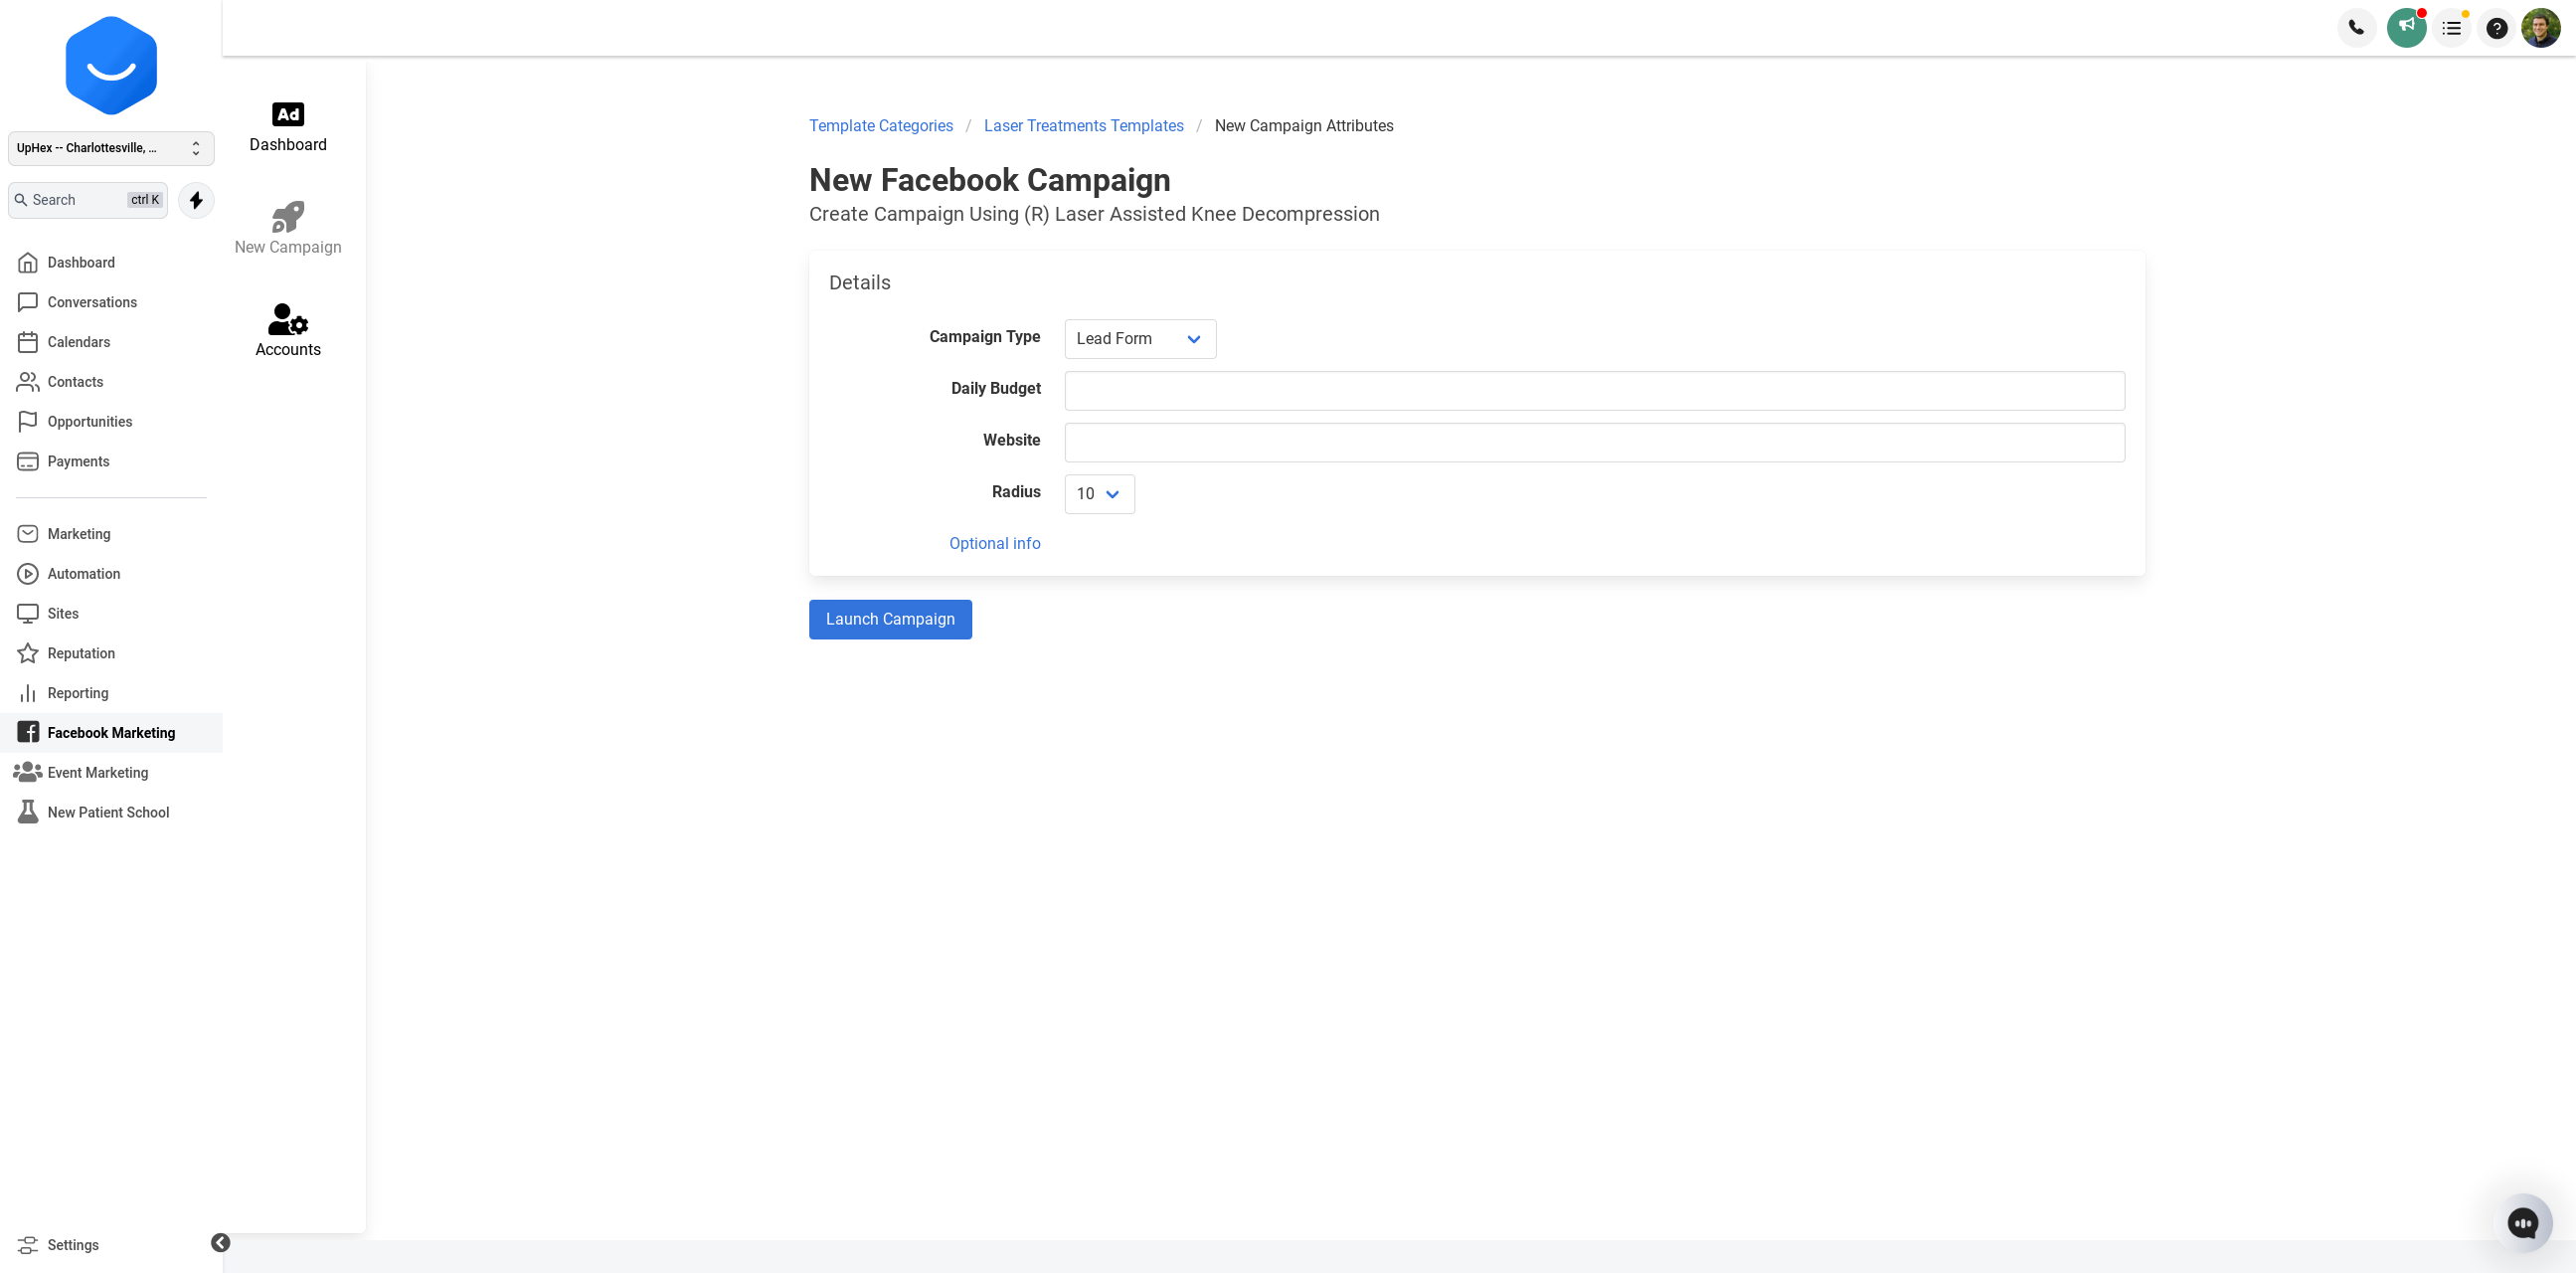Click the Reputation star icon
This screenshot has width=2576, height=1273.
coord(28,653)
